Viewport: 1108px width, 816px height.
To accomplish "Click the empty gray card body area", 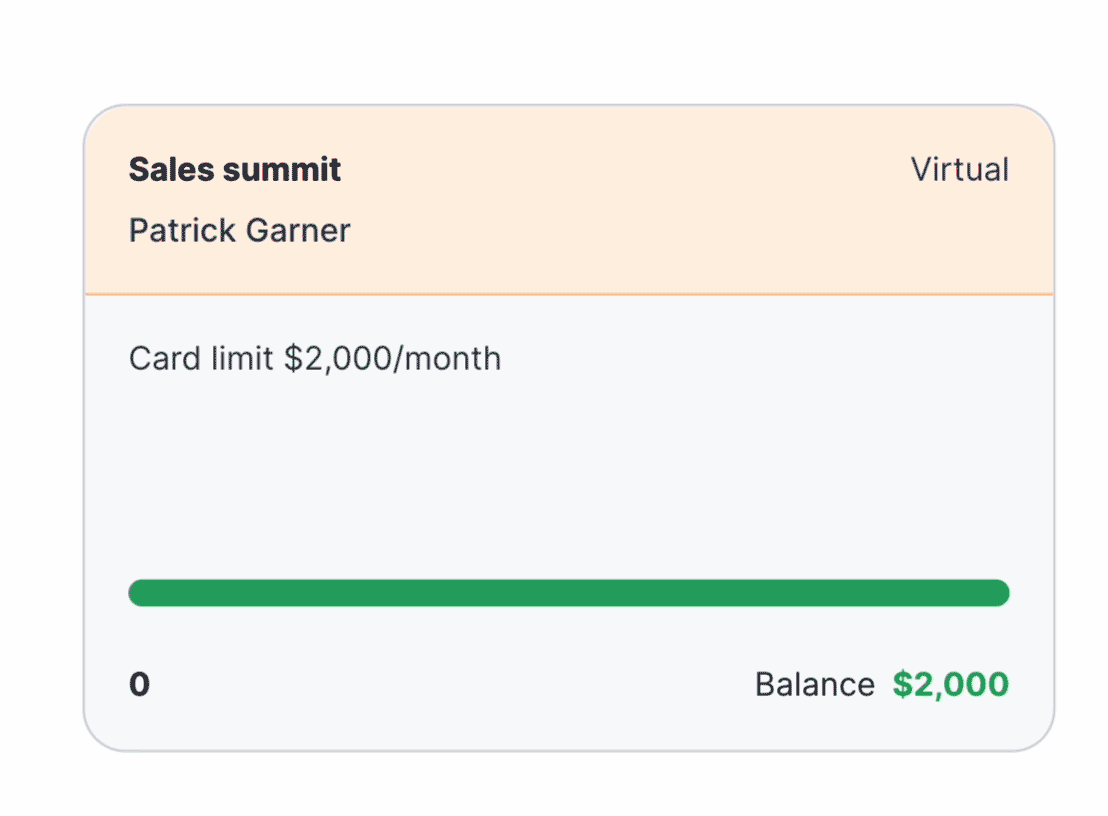I will point(569,470).
